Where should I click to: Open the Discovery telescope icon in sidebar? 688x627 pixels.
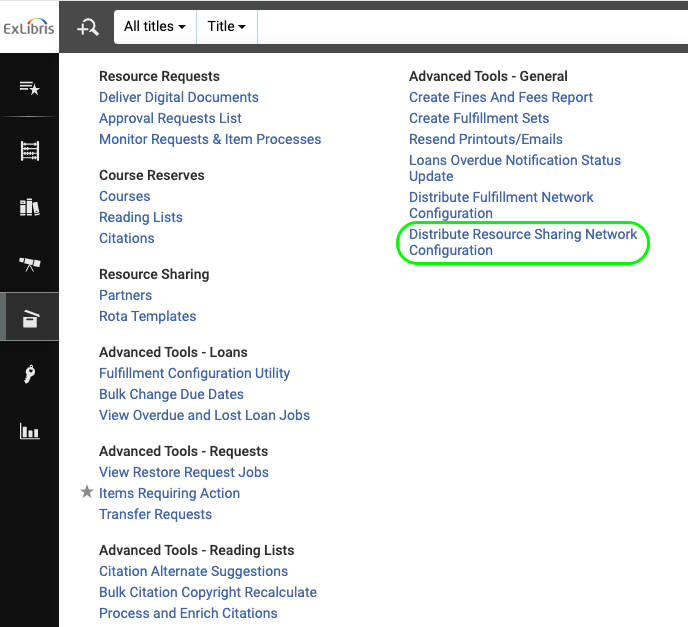point(29,264)
